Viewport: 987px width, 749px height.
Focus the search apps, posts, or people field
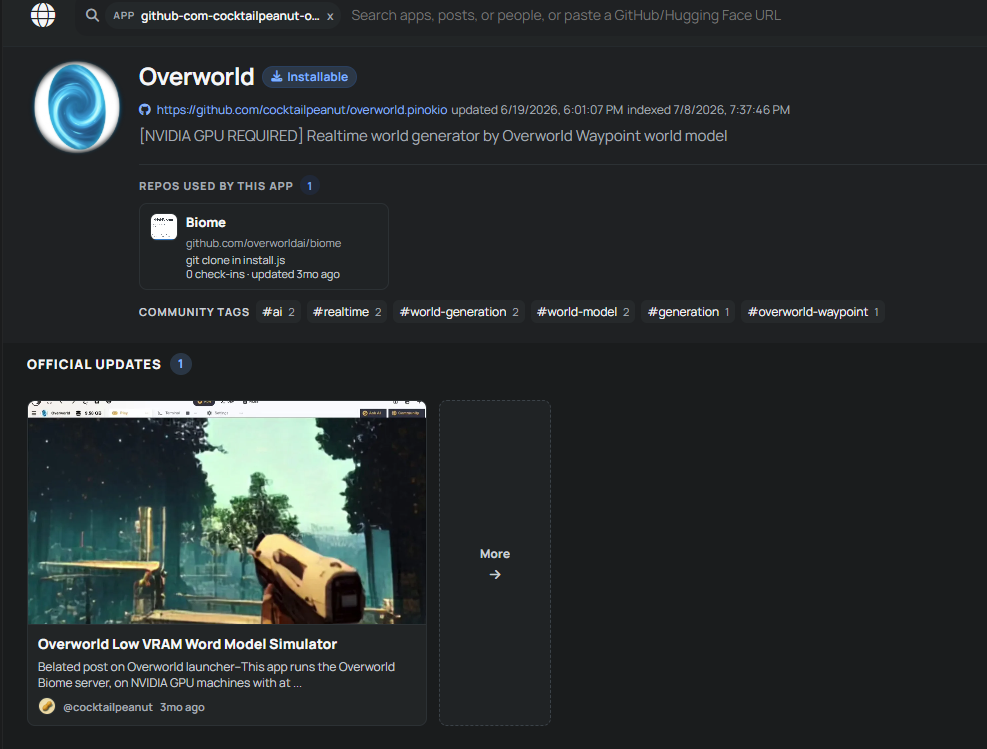(565, 15)
